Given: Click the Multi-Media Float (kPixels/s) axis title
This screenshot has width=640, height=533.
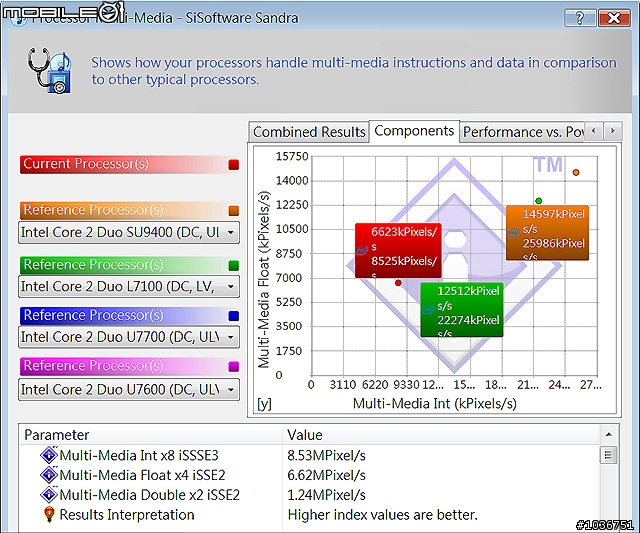Looking at the screenshot, I should click(x=264, y=280).
